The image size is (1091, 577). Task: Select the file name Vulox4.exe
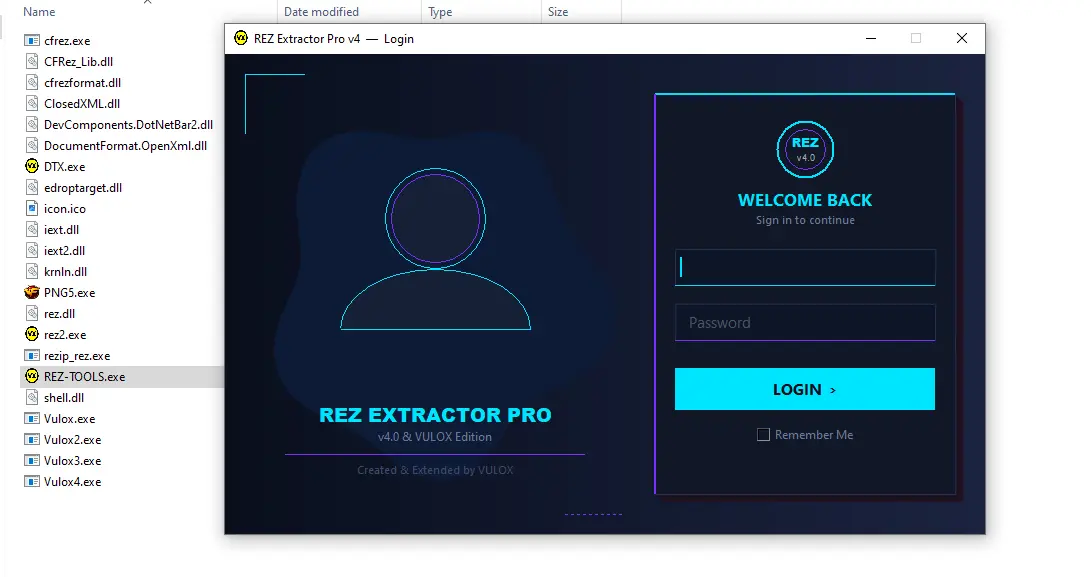(72, 482)
